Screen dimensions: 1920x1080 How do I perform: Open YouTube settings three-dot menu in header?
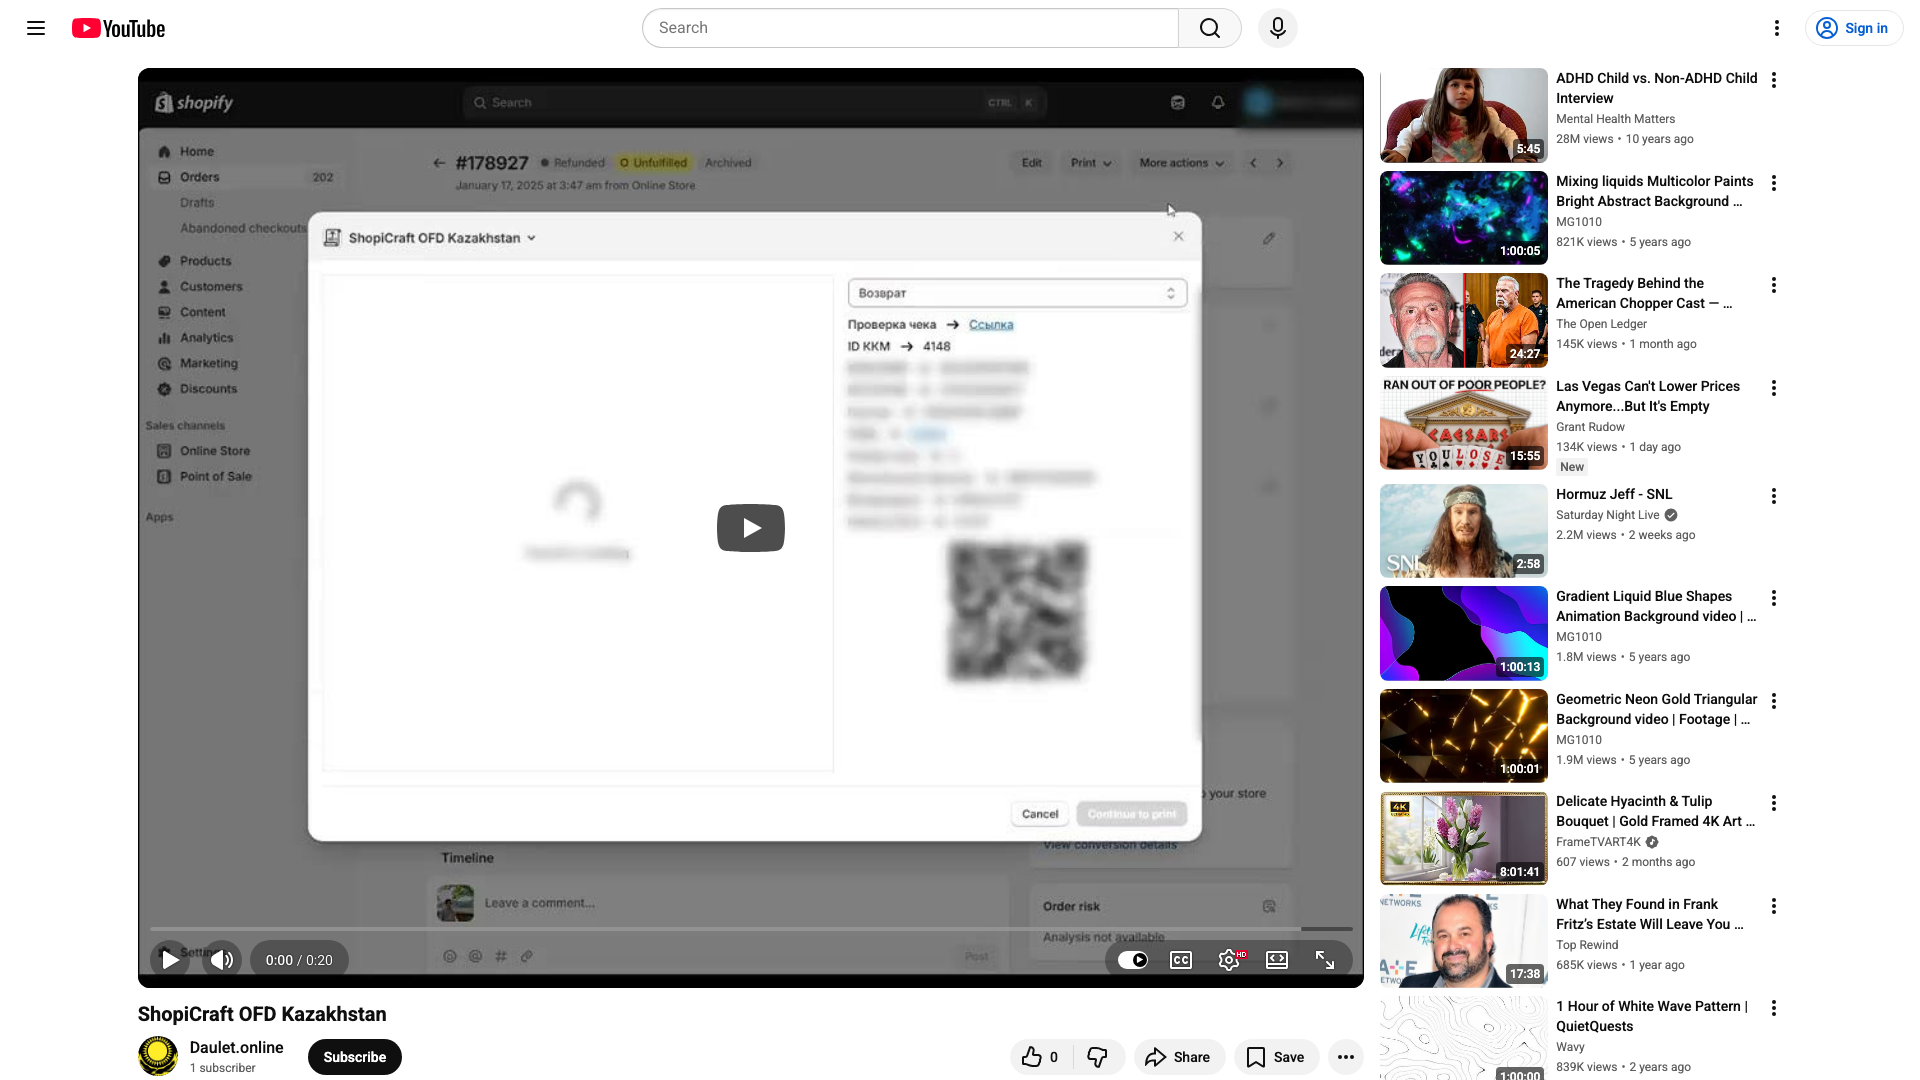pos(1777,28)
